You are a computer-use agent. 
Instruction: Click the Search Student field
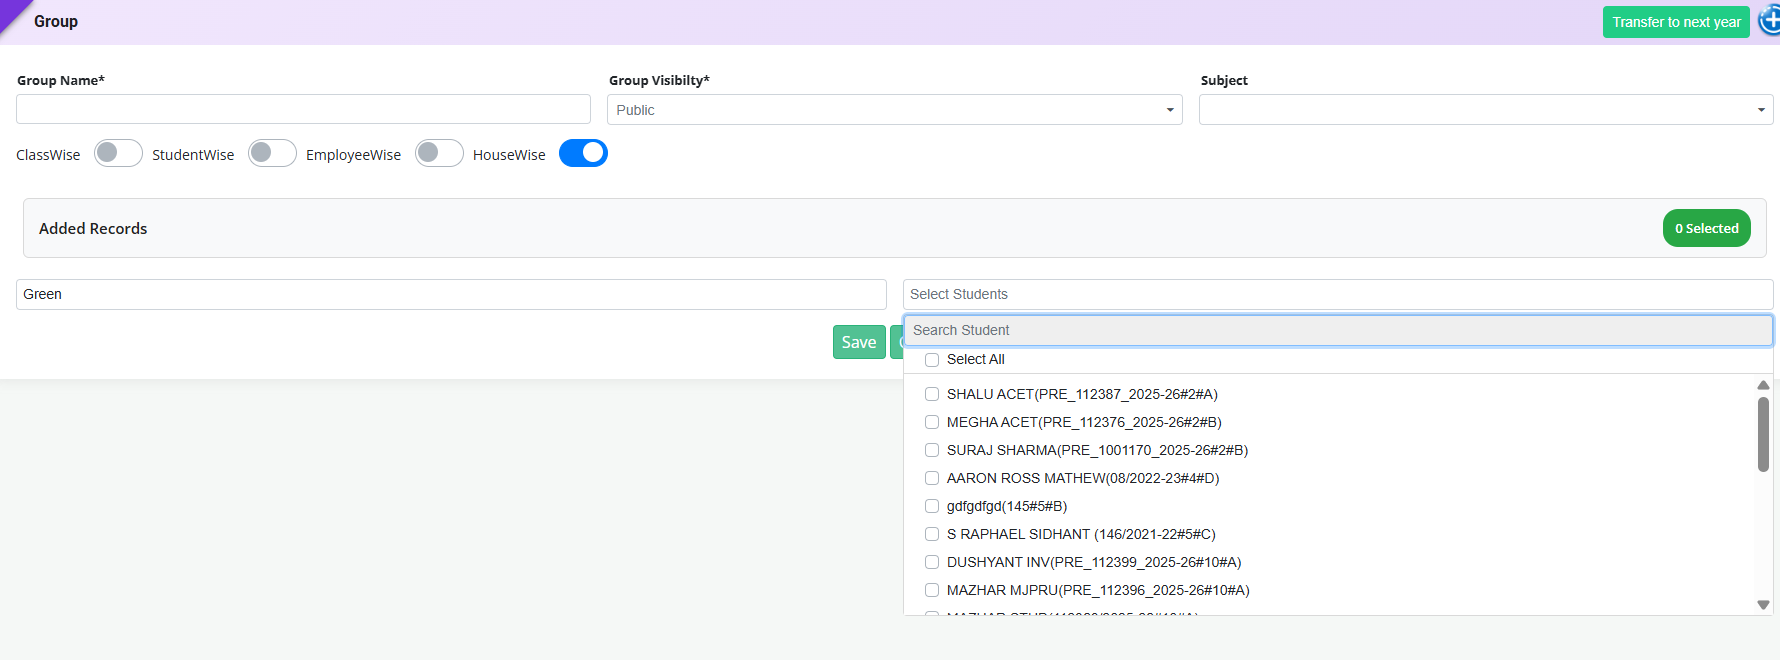pos(1338,330)
